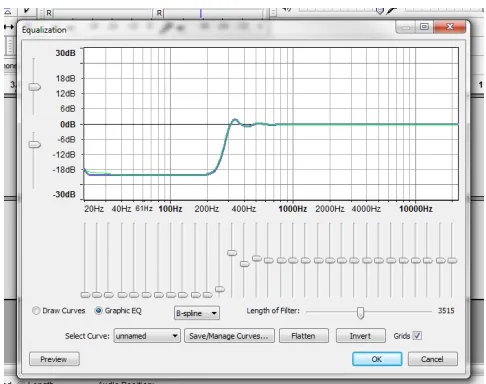
Task: Click the 10000Hz frequency label
Action: pos(416,209)
